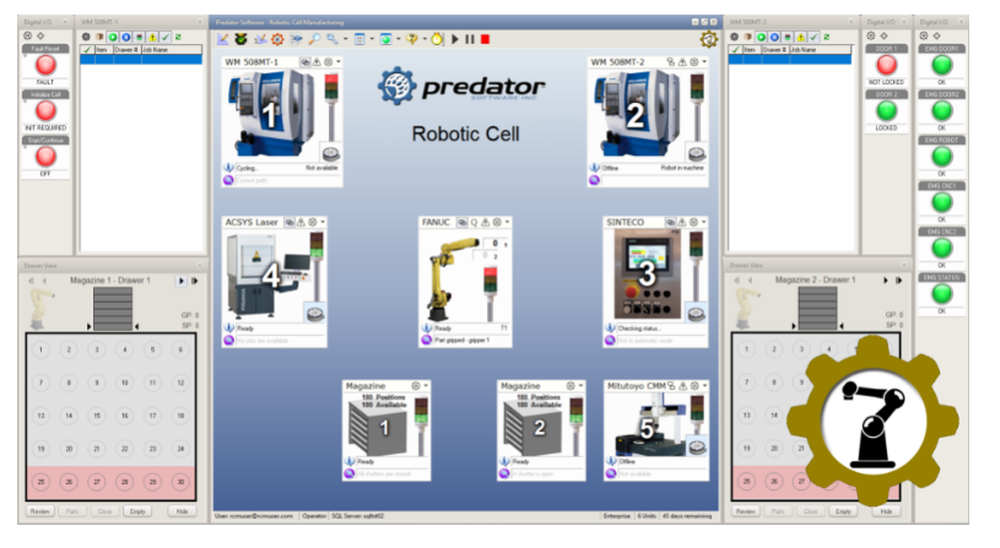Click the orange gear icon in main toolbar
Screen dimensions: 1000x548
pyautogui.click(x=277, y=39)
